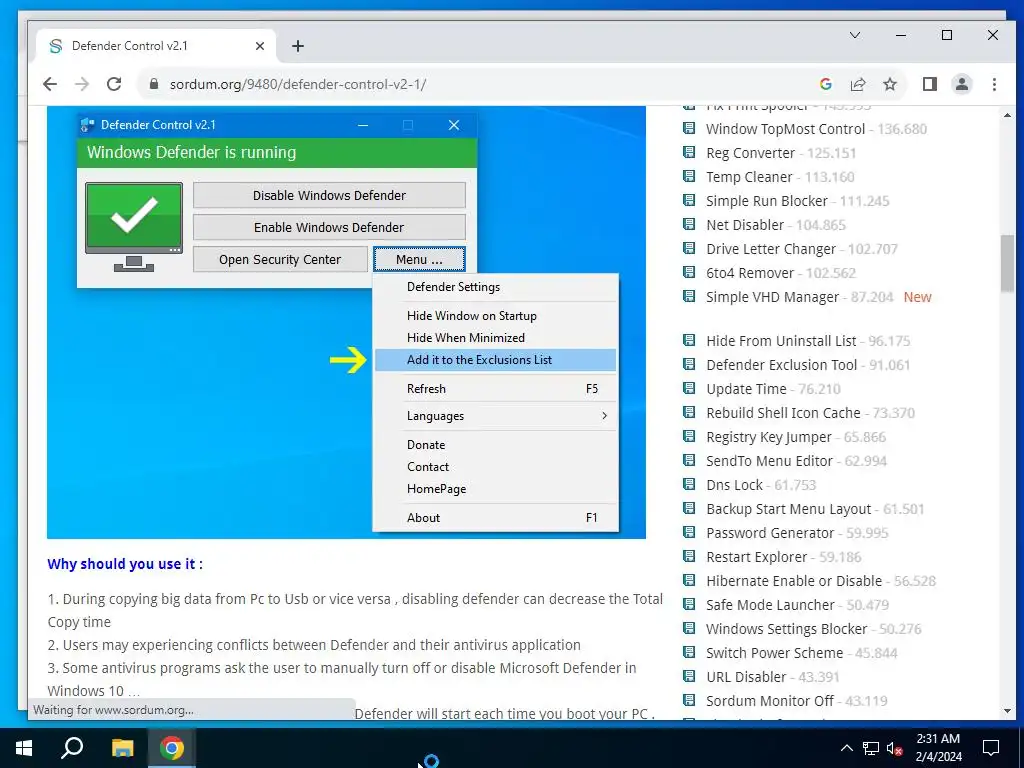This screenshot has height=768, width=1024.
Task: Click the icon beside Update Time
Action: (x=689, y=388)
